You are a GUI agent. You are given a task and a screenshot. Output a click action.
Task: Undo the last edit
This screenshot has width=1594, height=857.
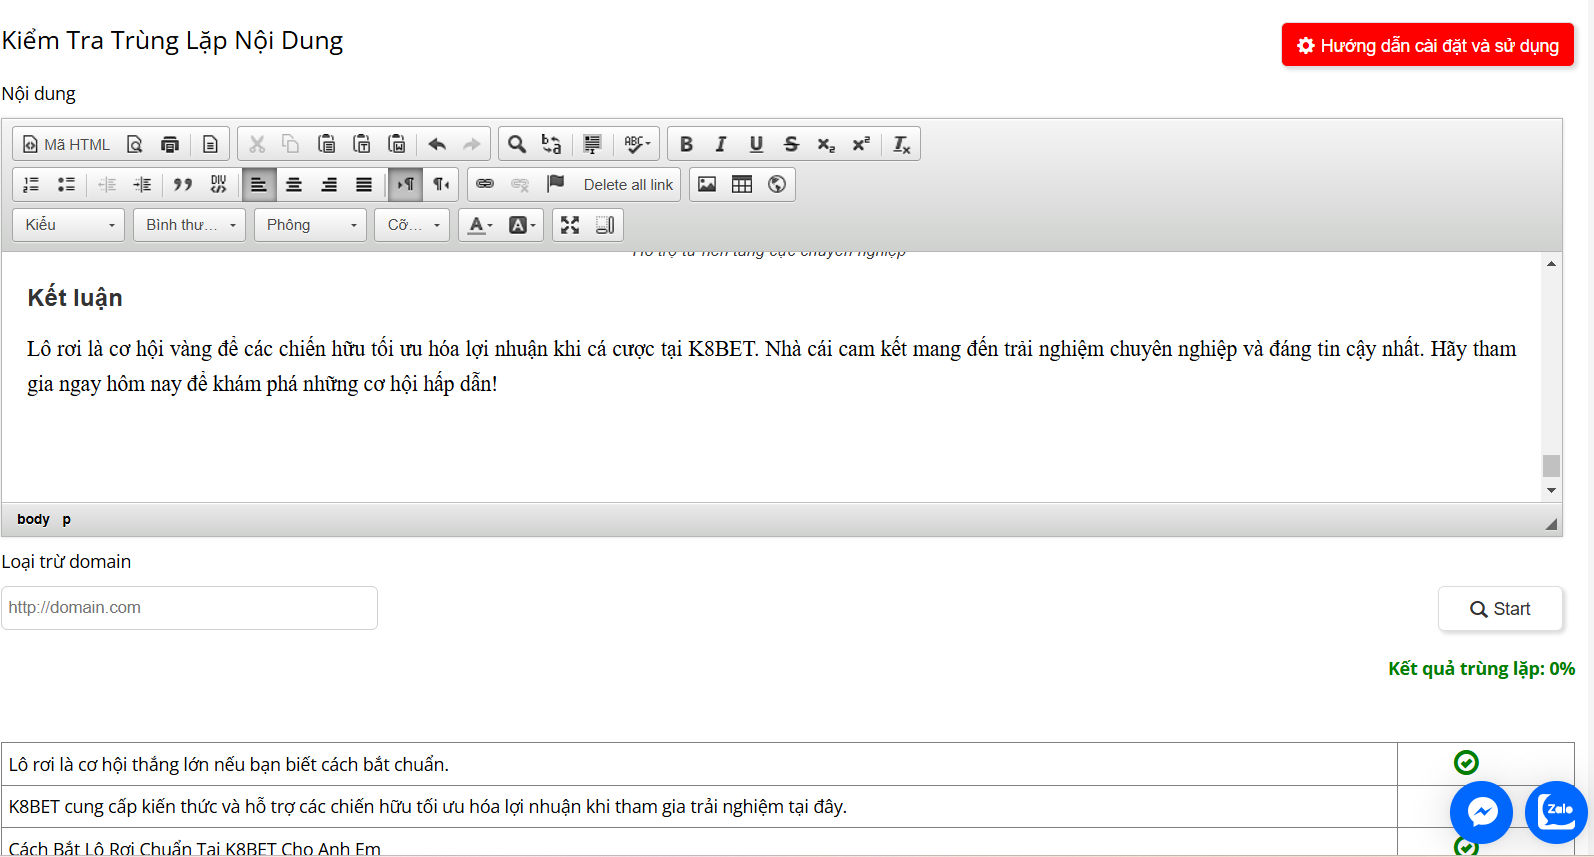pos(437,144)
